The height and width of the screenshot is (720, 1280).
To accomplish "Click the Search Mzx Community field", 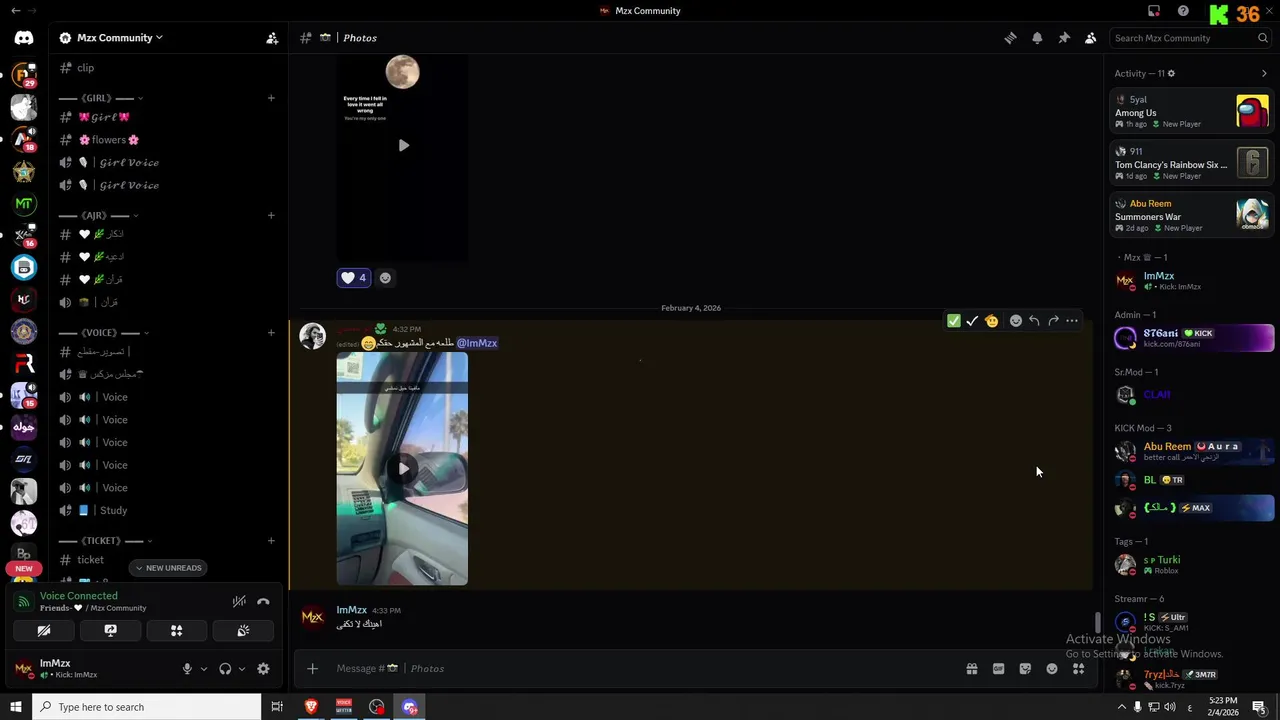I will click(x=1190, y=38).
